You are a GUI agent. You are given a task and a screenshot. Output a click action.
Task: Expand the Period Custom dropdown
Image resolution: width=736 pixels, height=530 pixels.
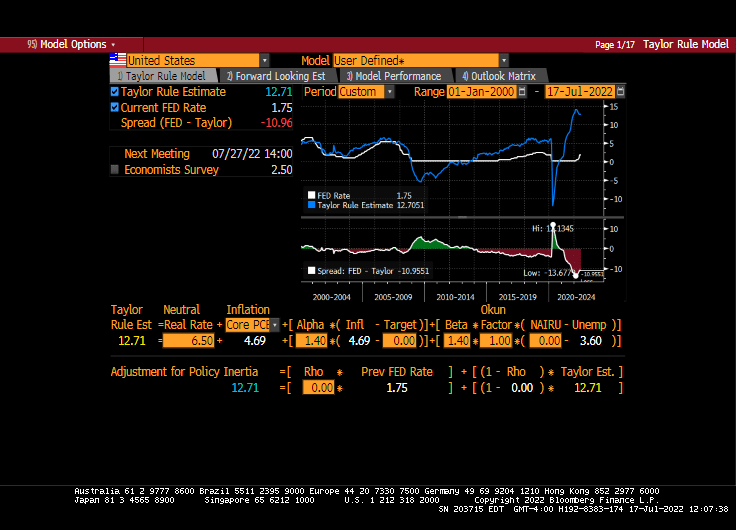(x=389, y=92)
